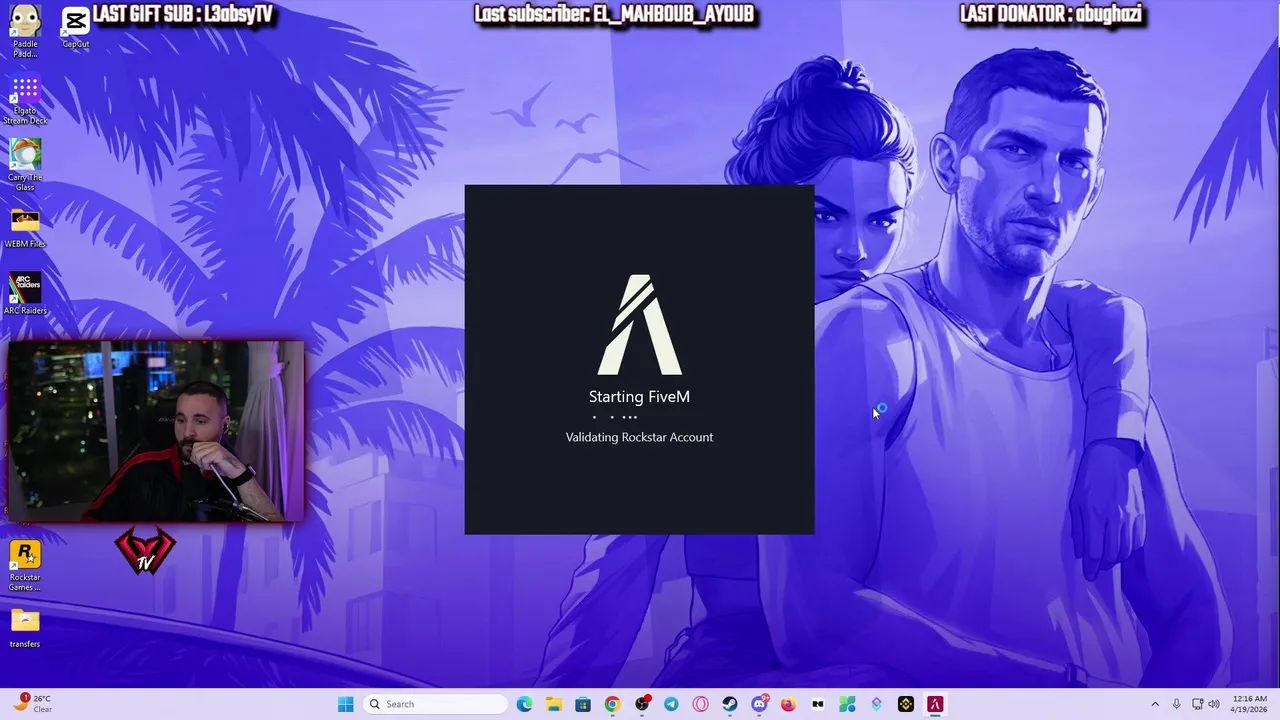Open volume control in system tray
1280x720 pixels.
point(1214,704)
